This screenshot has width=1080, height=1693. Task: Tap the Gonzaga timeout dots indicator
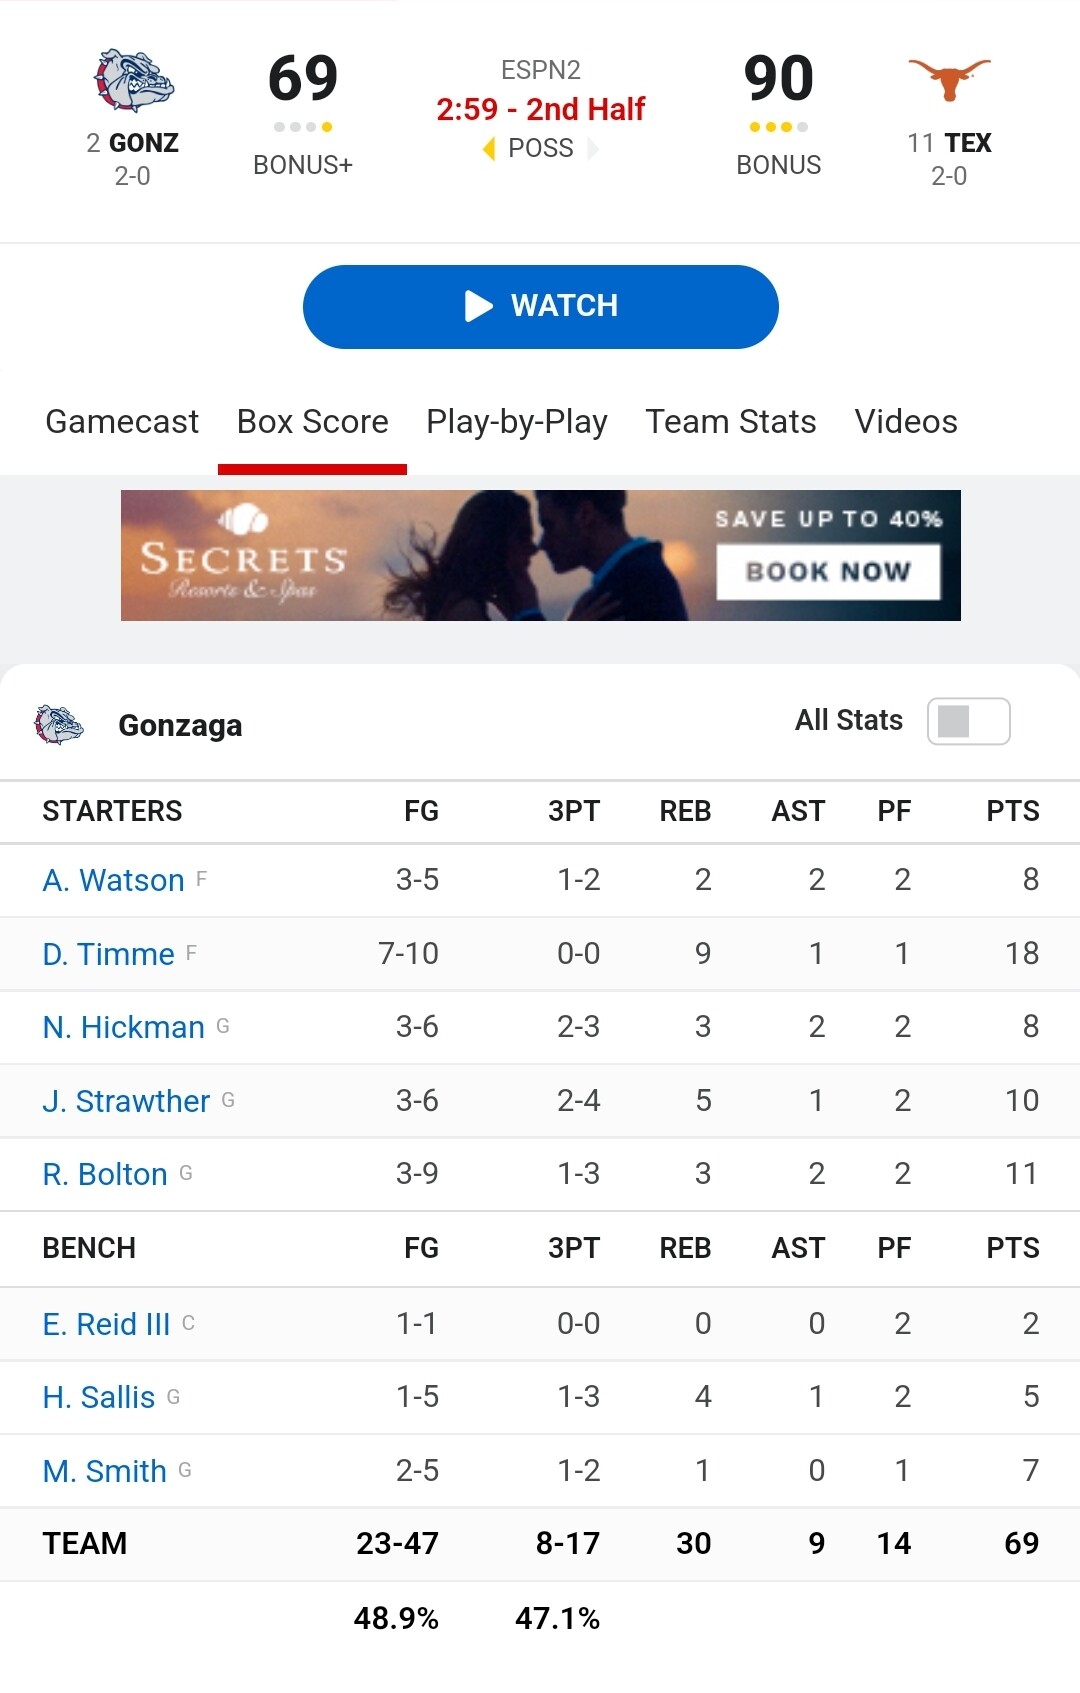tap(303, 127)
